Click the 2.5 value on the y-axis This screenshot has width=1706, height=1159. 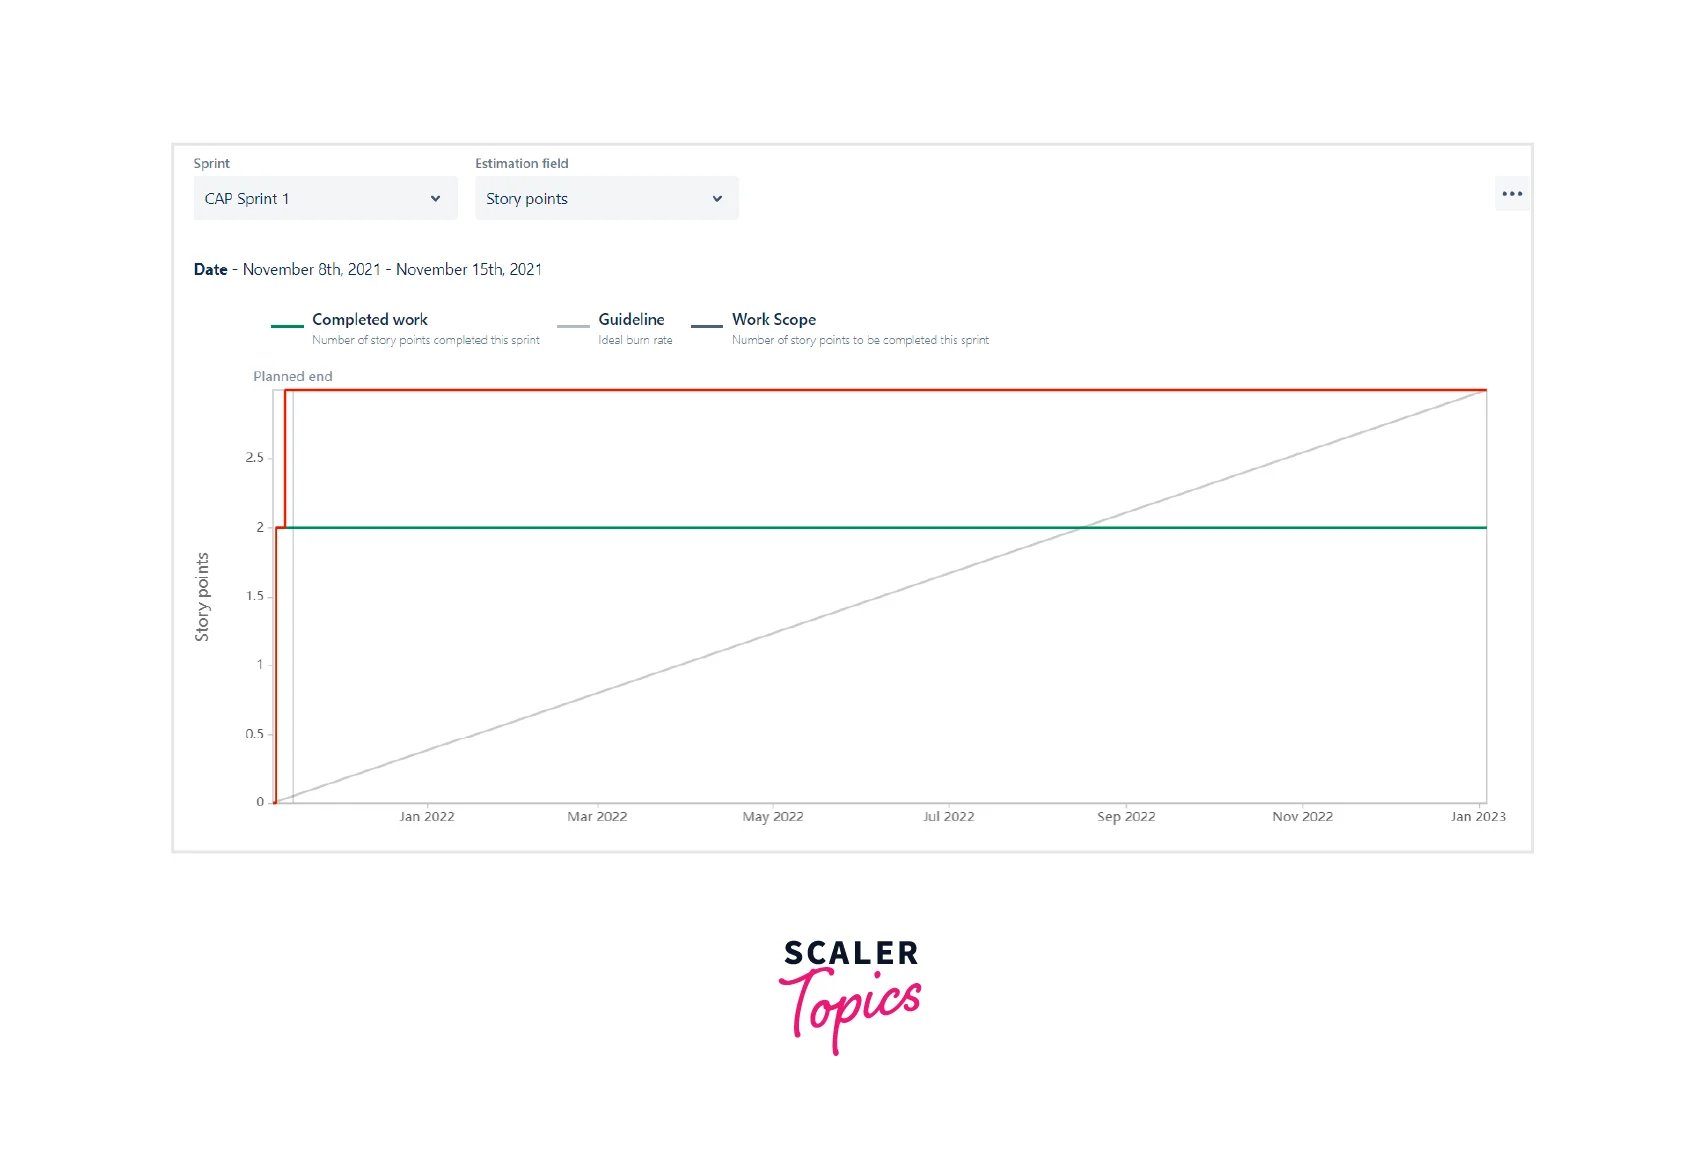(x=255, y=458)
